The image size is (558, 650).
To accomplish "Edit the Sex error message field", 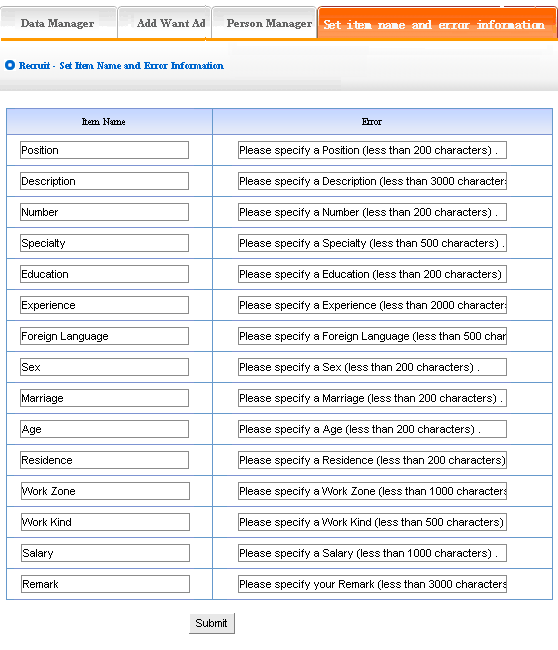I will tap(372, 367).
